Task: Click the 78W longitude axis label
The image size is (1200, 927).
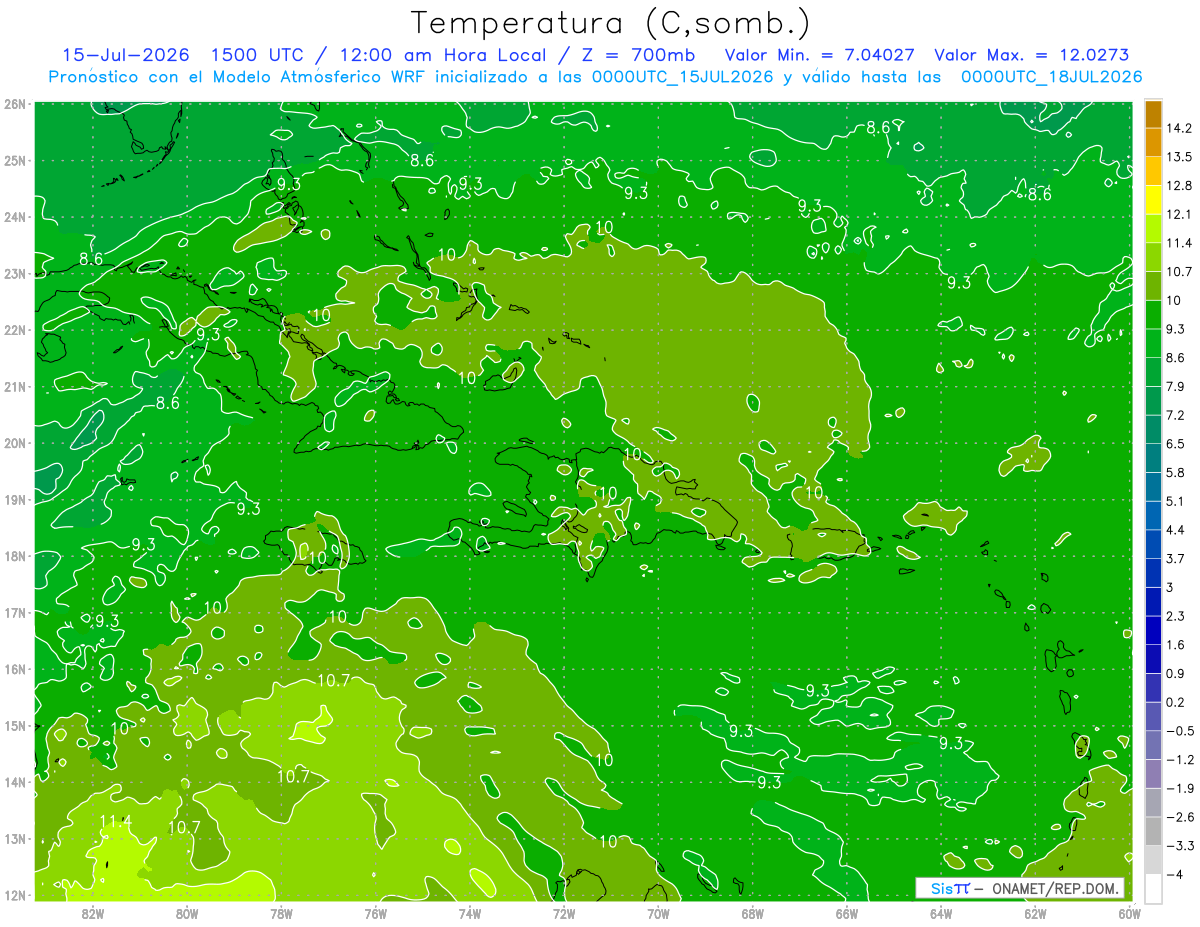Action: coord(281,912)
